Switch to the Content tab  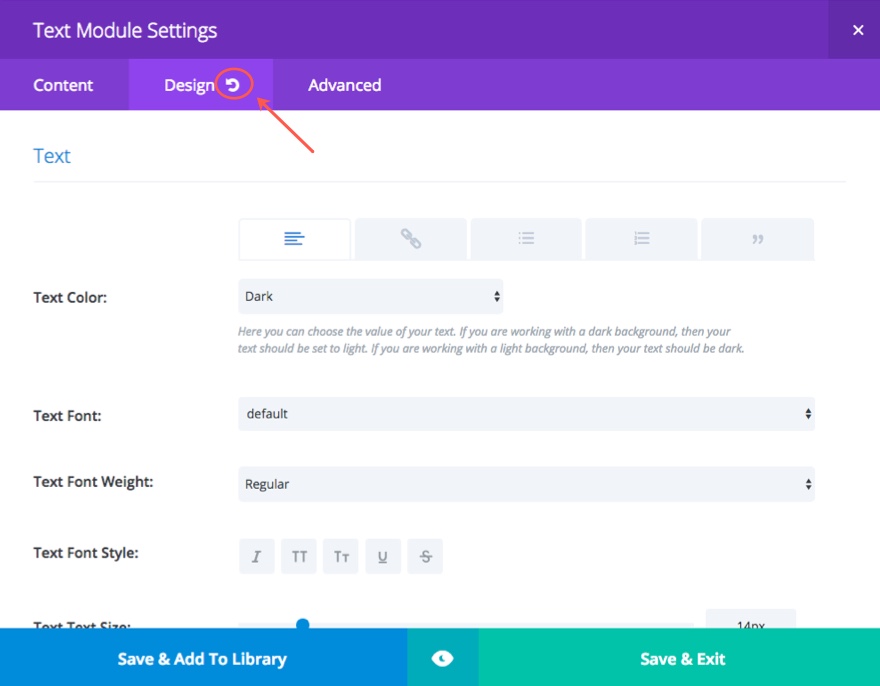[x=63, y=85]
